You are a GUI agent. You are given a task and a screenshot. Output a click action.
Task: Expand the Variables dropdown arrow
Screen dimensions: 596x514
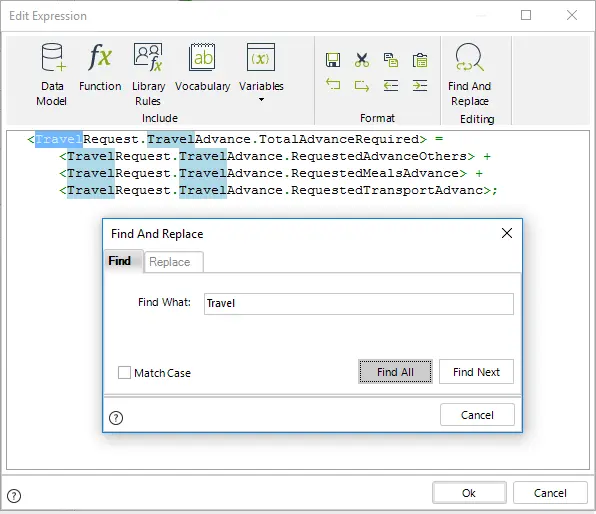click(261, 100)
